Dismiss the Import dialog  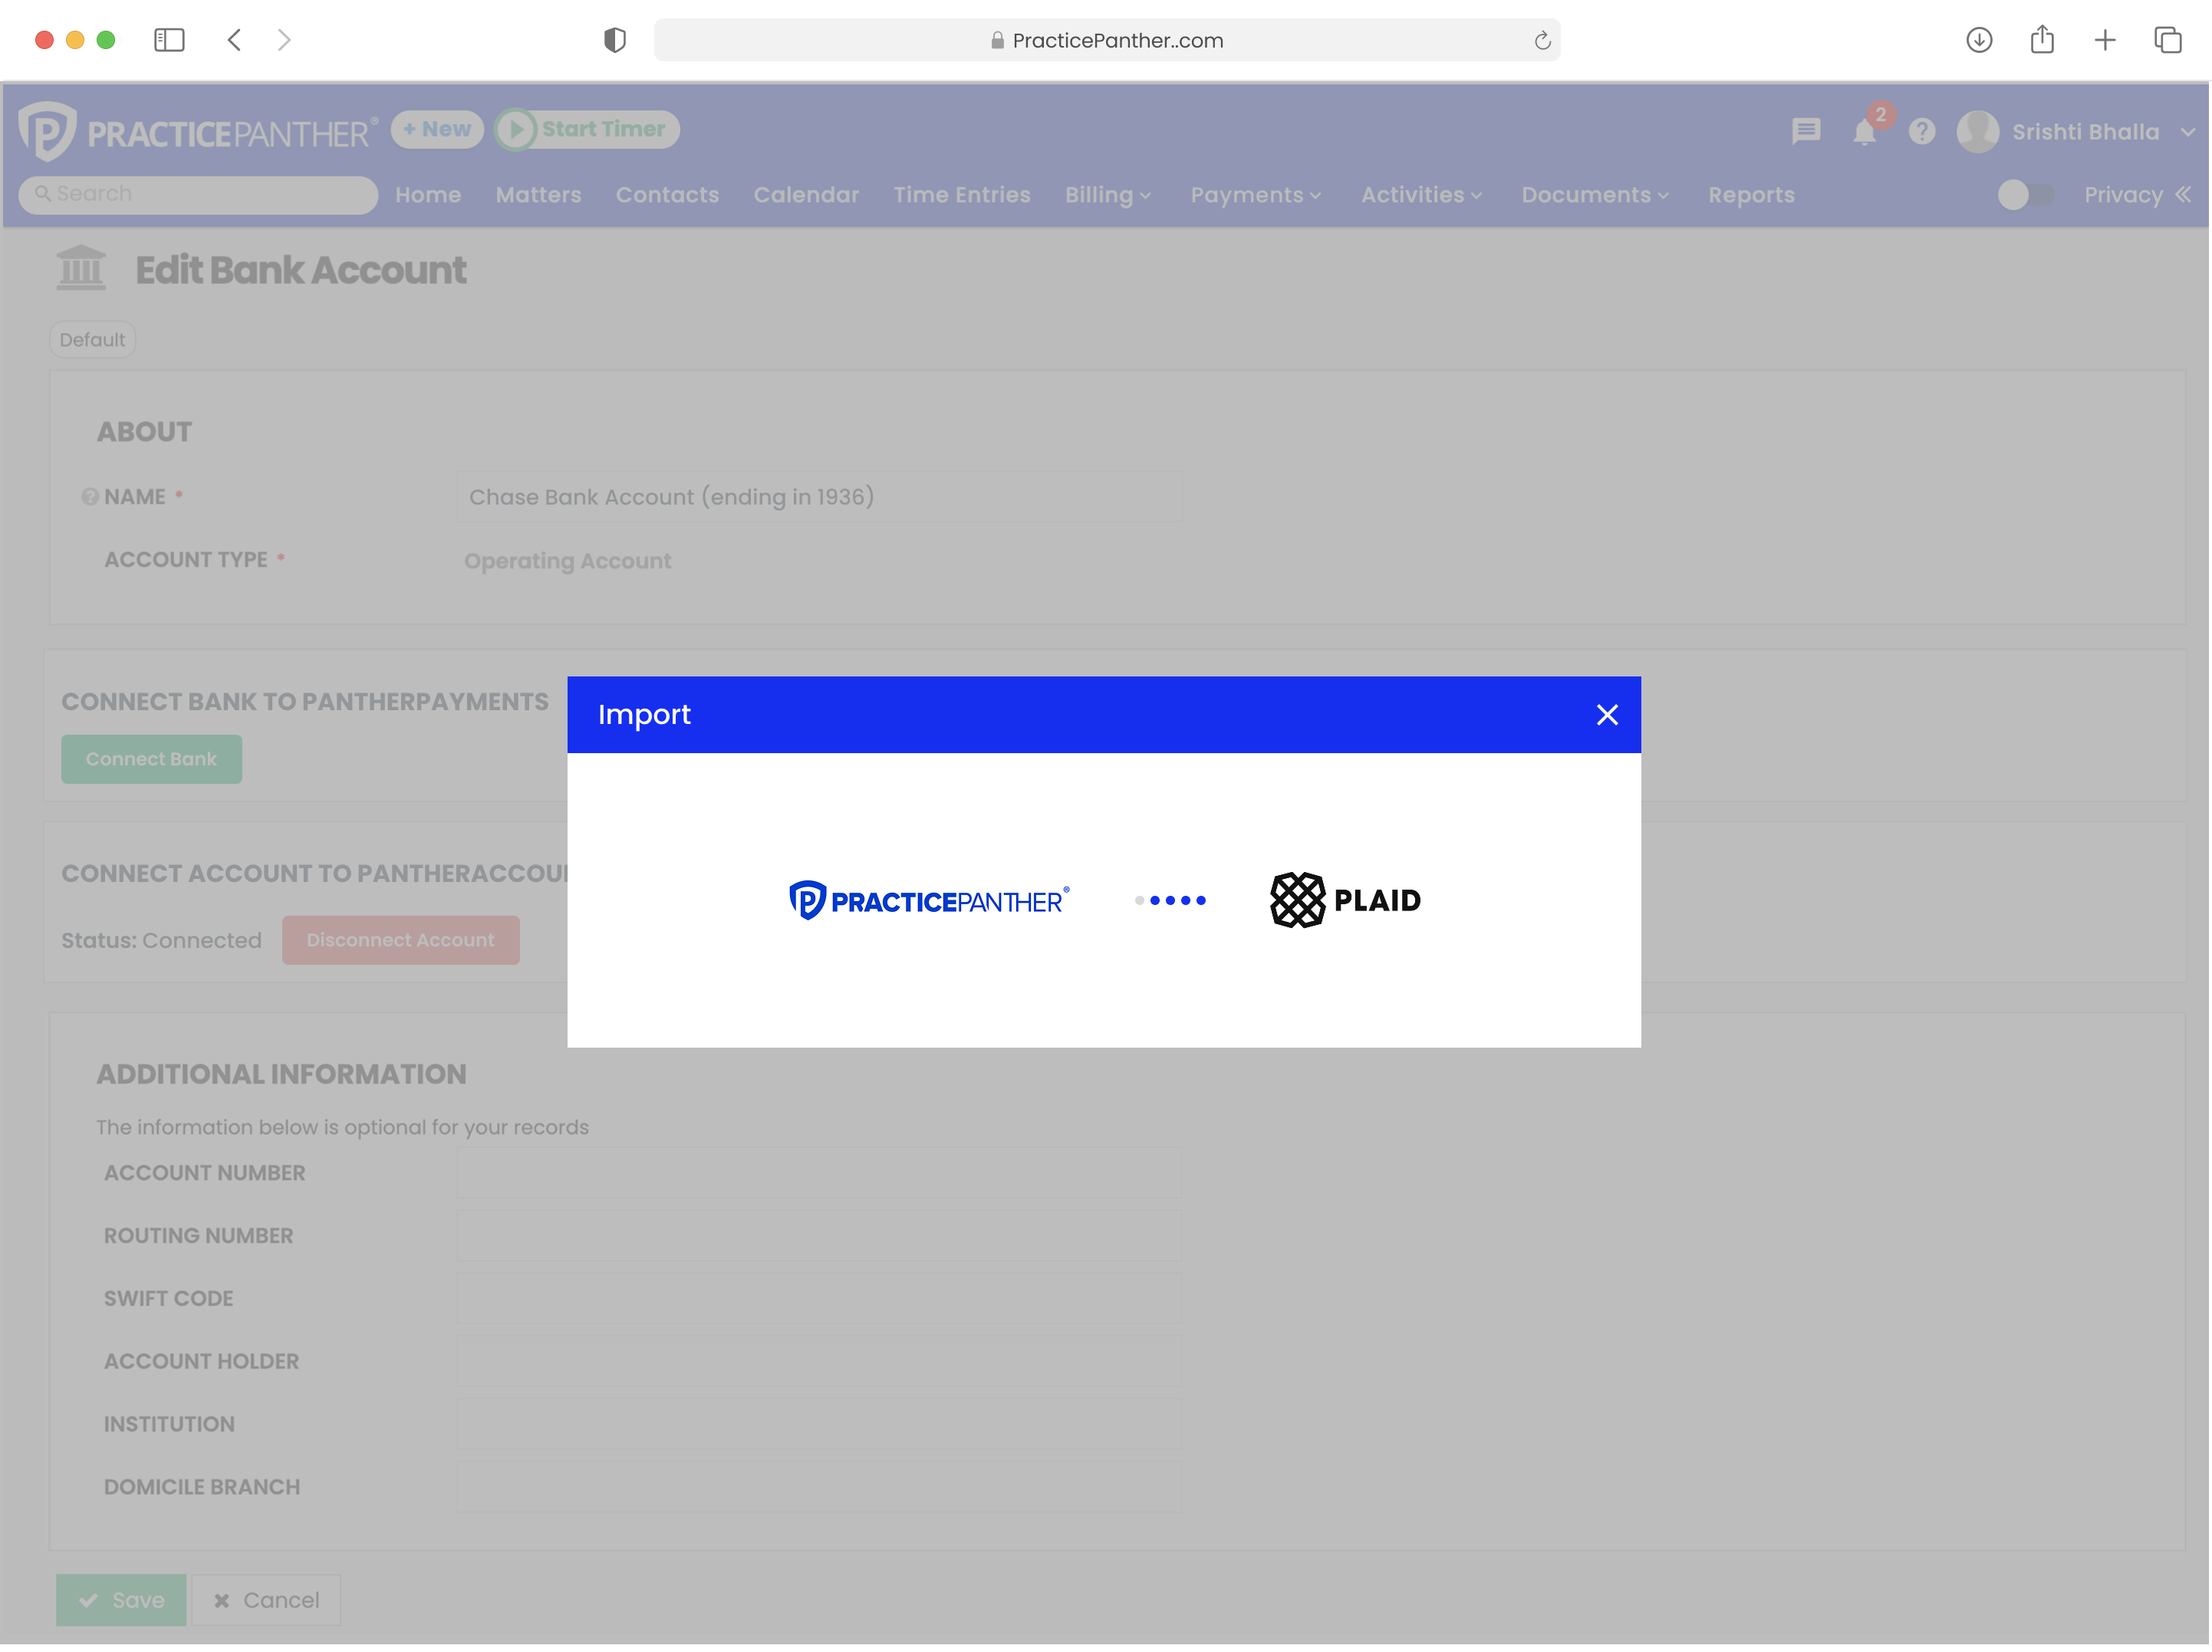coord(1607,714)
